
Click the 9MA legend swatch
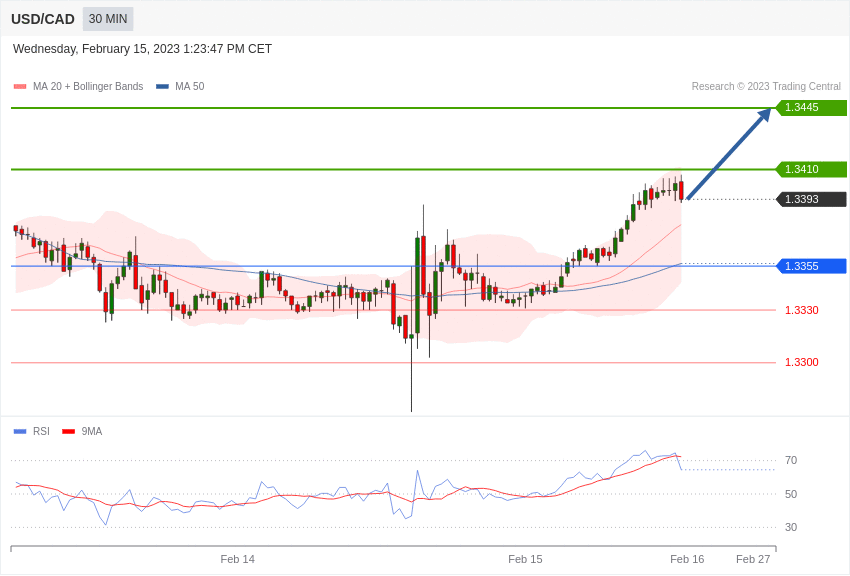click(x=68, y=431)
